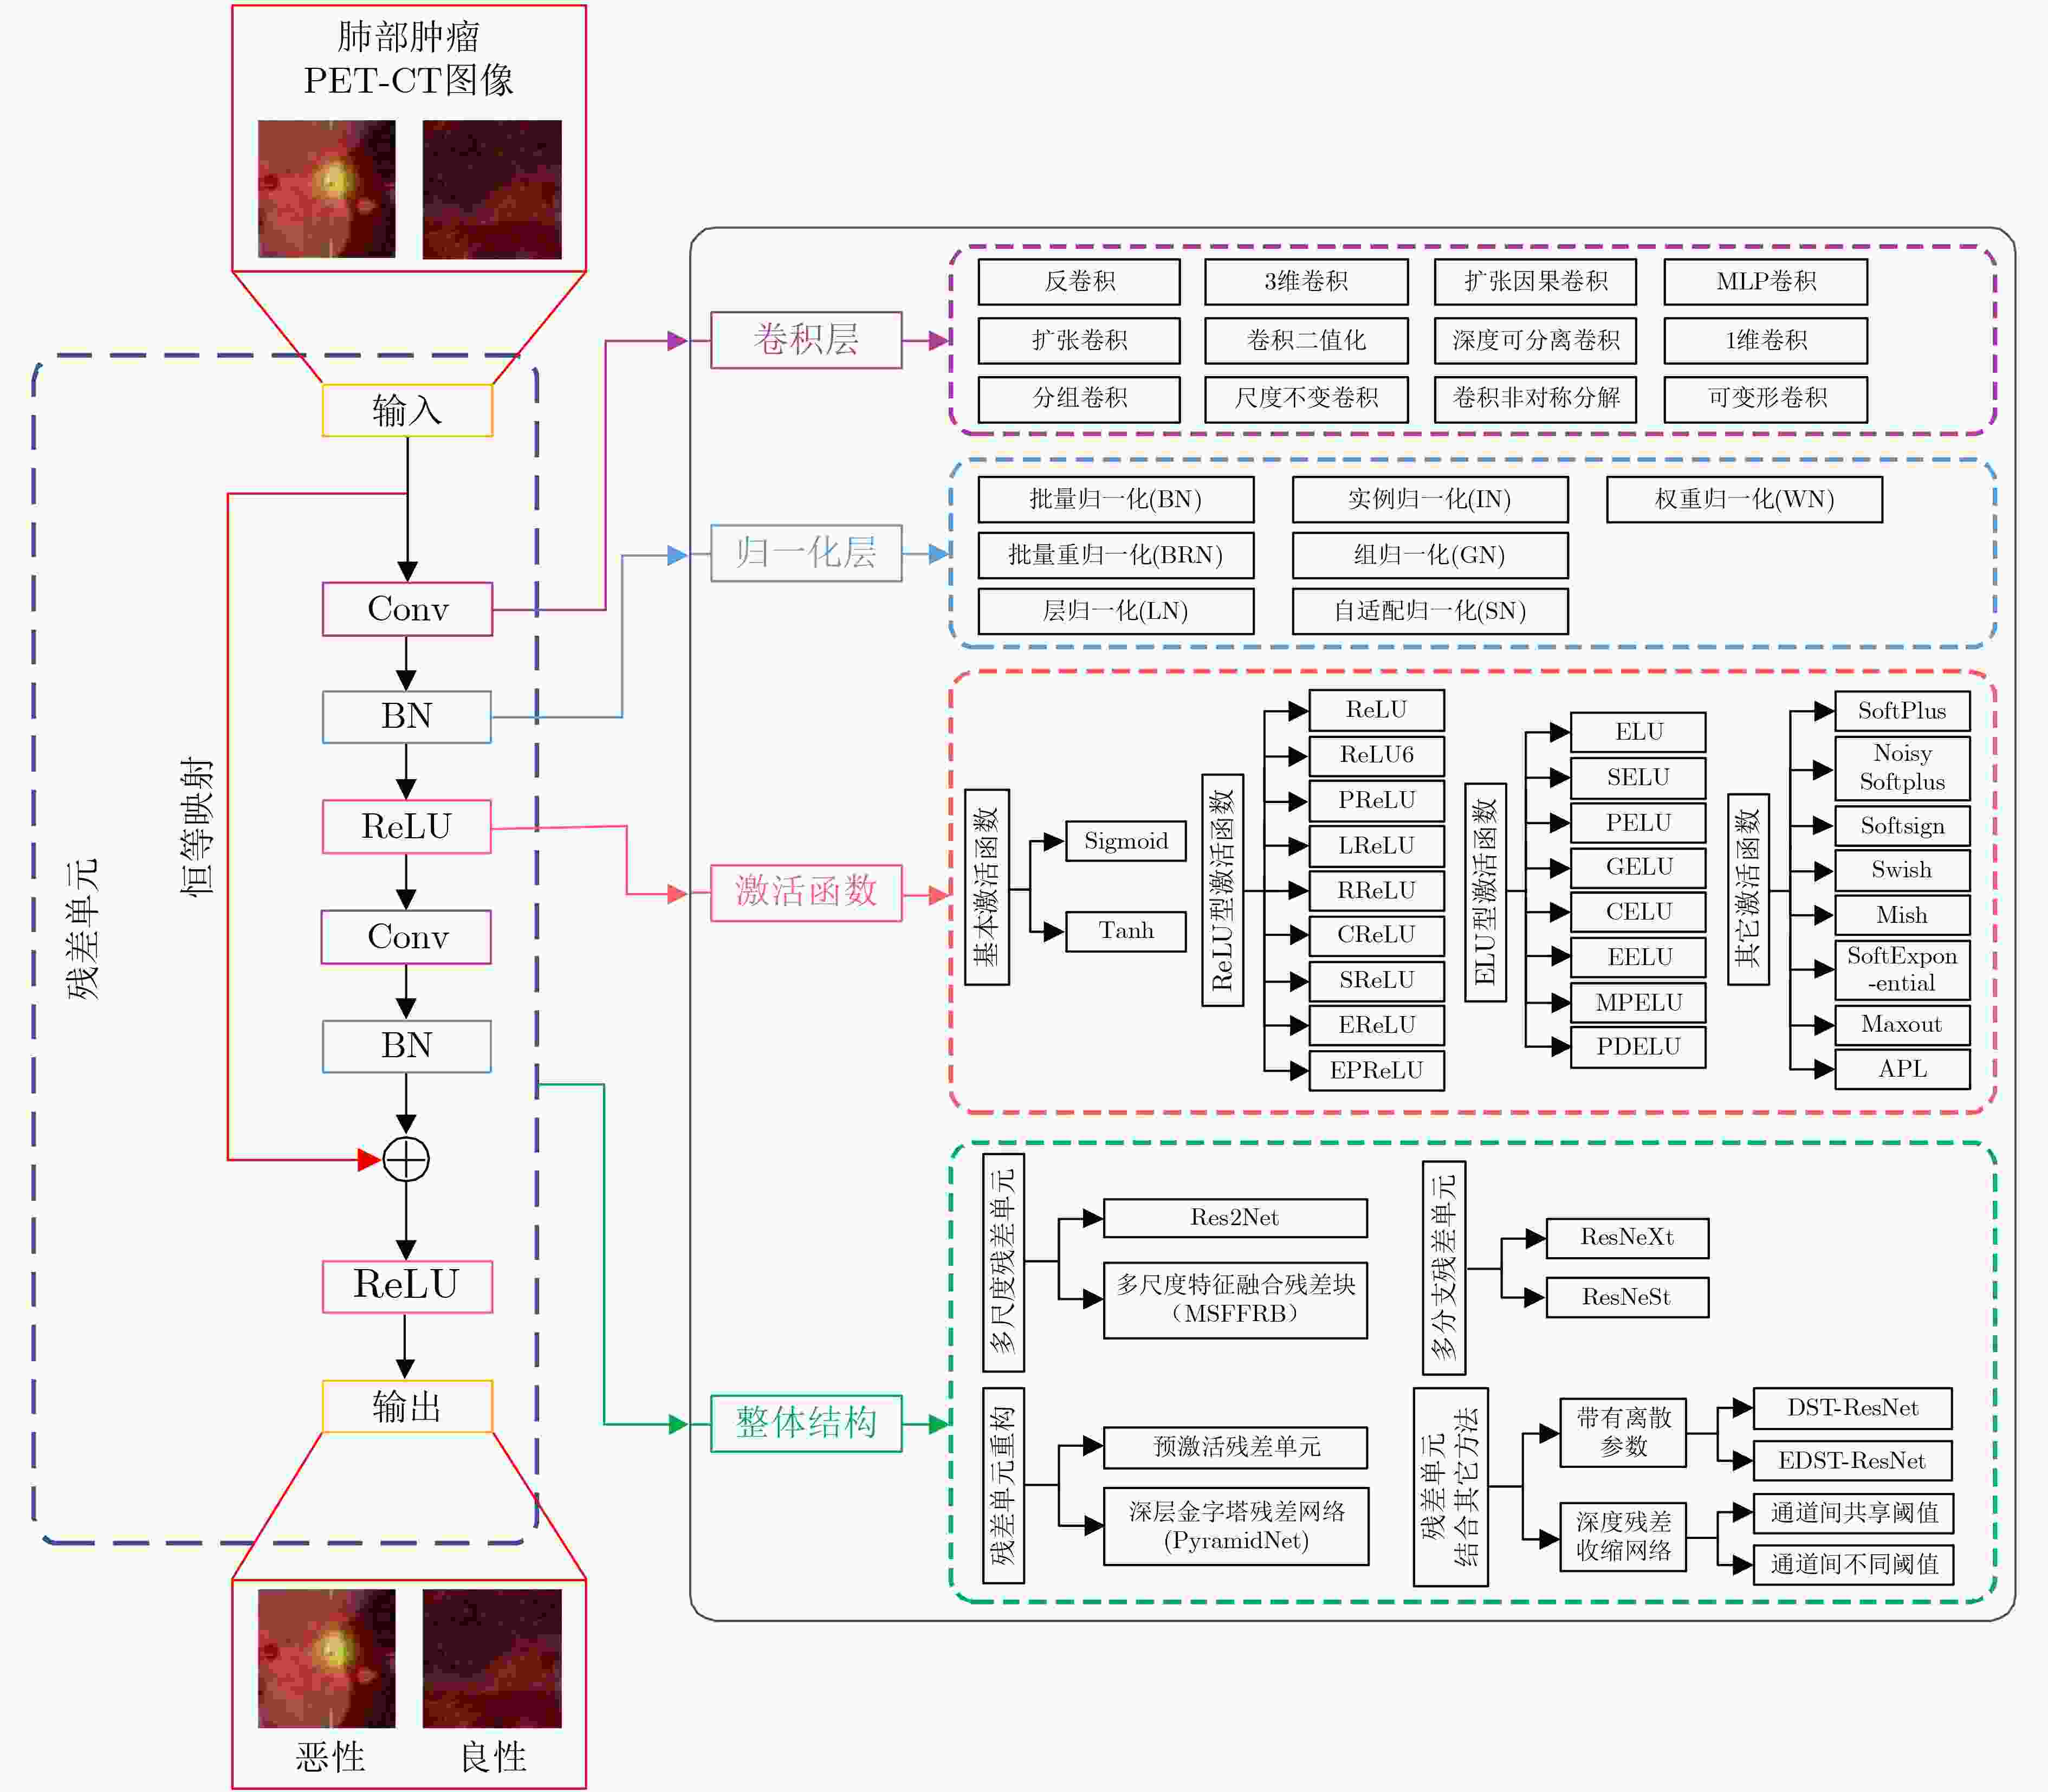The width and height of the screenshot is (2048, 1792).
Task: Click the thumbnail above the 恶性 label
Action: tap(327, 1658)
